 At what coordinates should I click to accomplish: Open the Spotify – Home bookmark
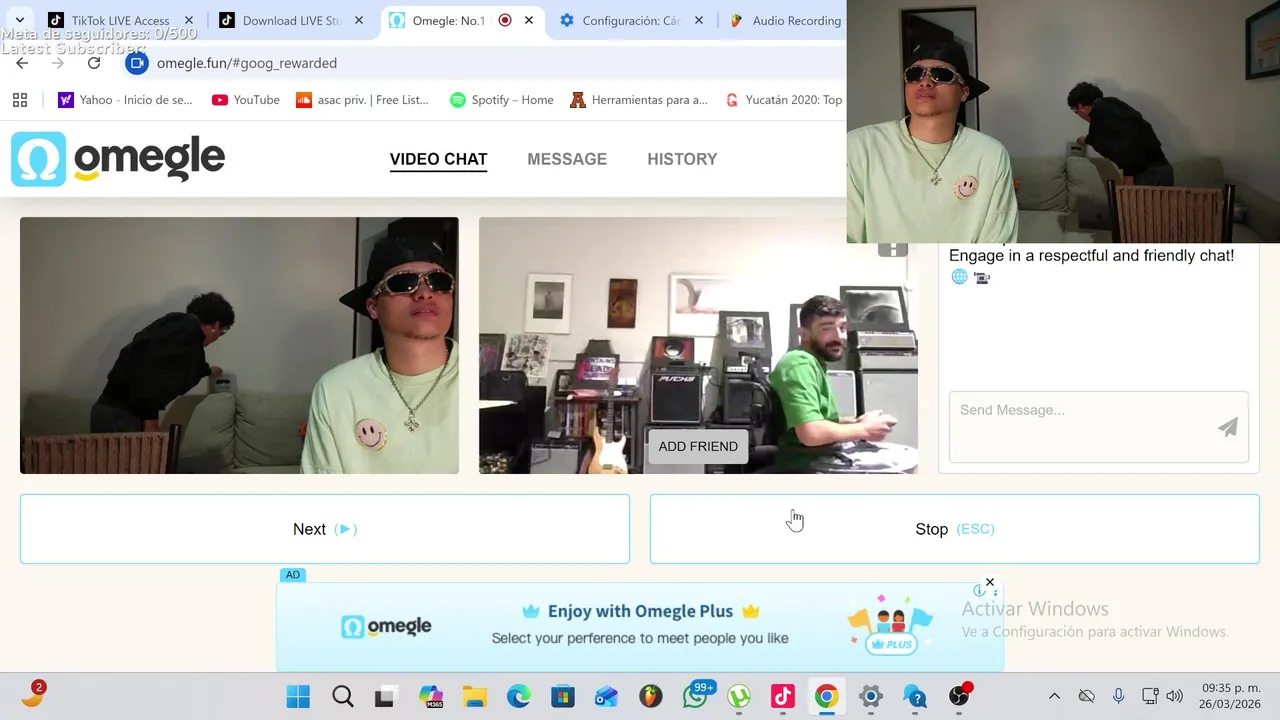pos(502,100)
